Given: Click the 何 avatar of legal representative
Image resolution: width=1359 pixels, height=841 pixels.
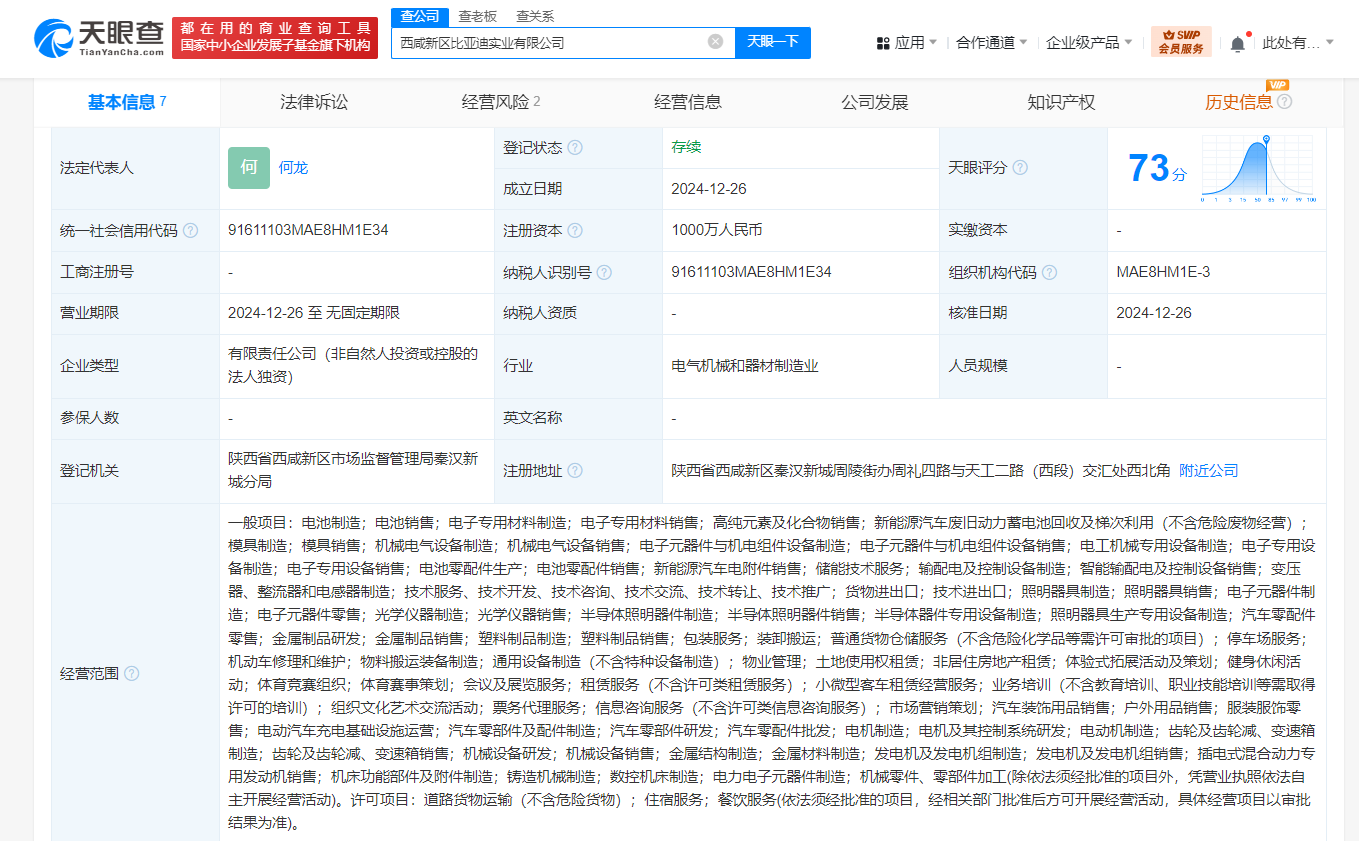Looking at the screenshot, I should (x=249, y=168).
